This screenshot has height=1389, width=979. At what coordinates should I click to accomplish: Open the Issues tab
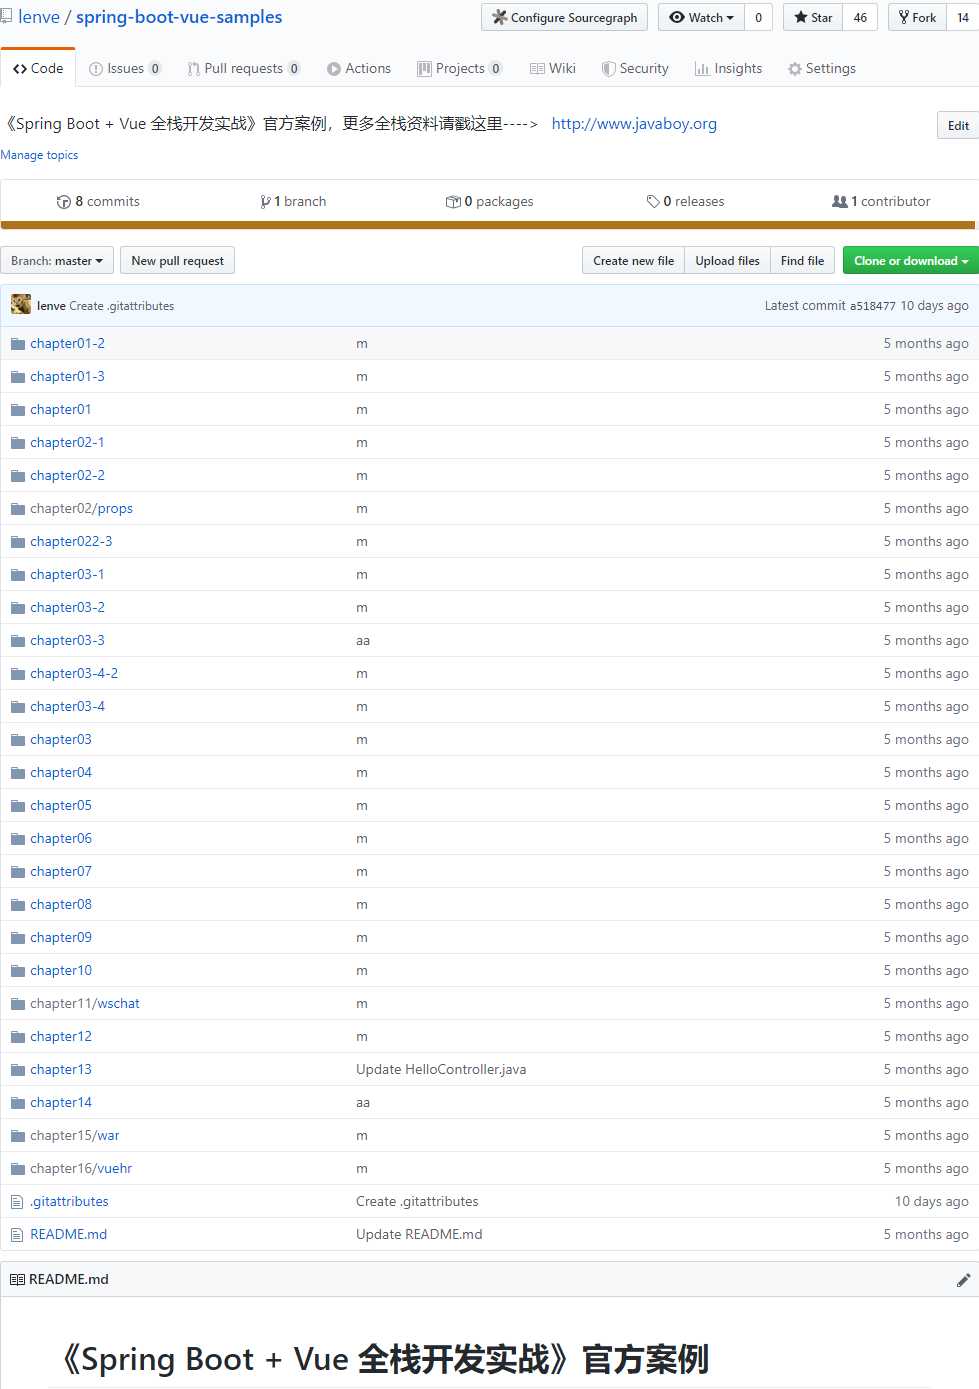[125, 68]
